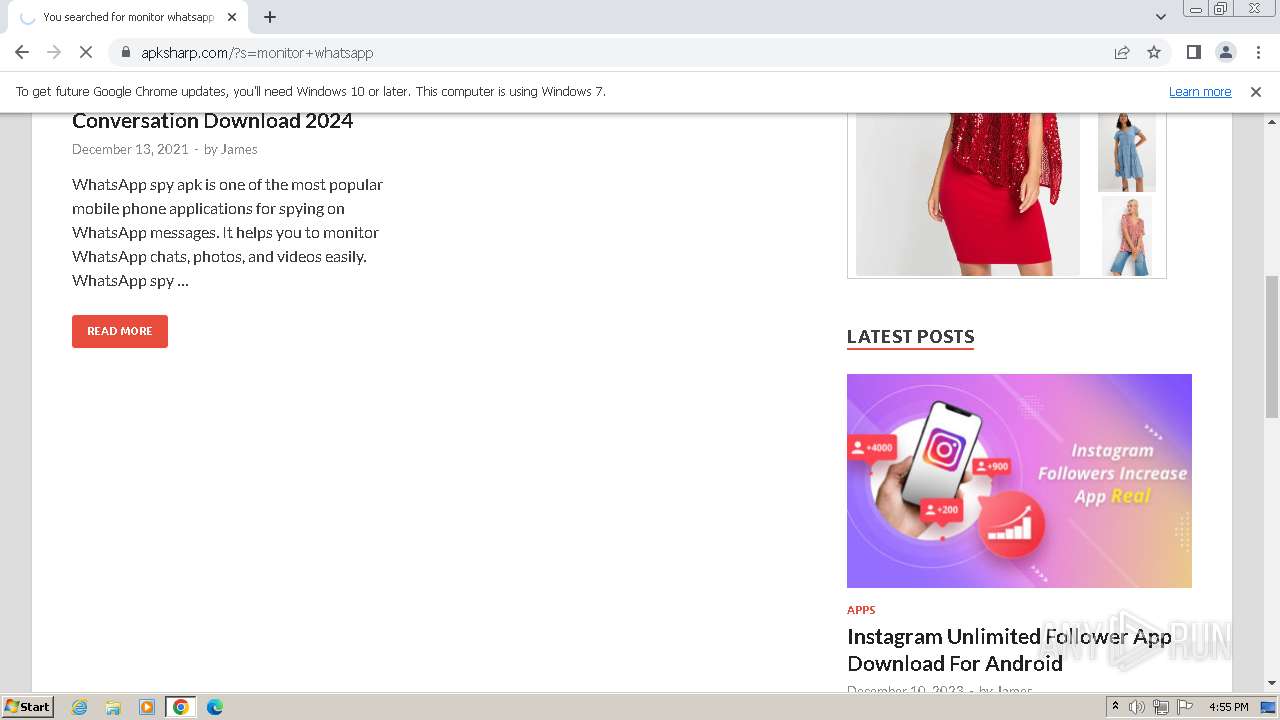Open the network status tray icon

(x=1161, y=707)
